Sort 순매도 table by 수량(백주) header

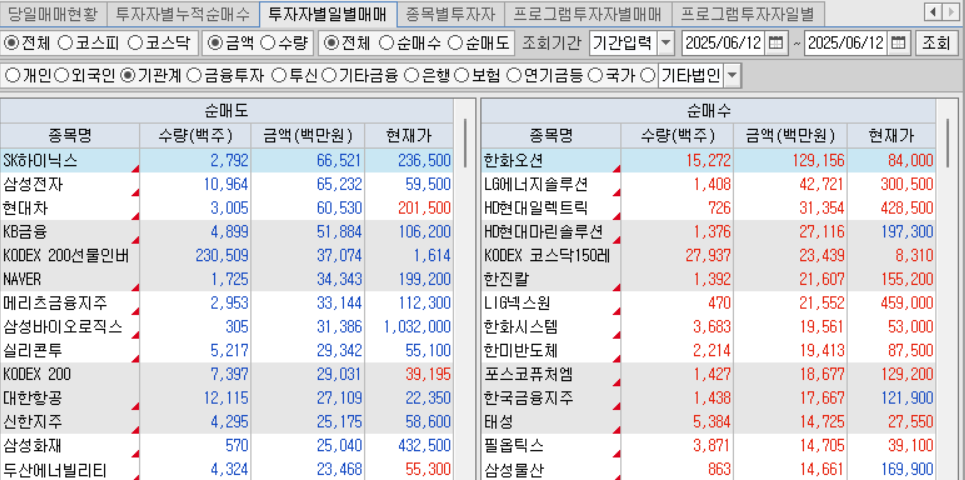(195, 135)
